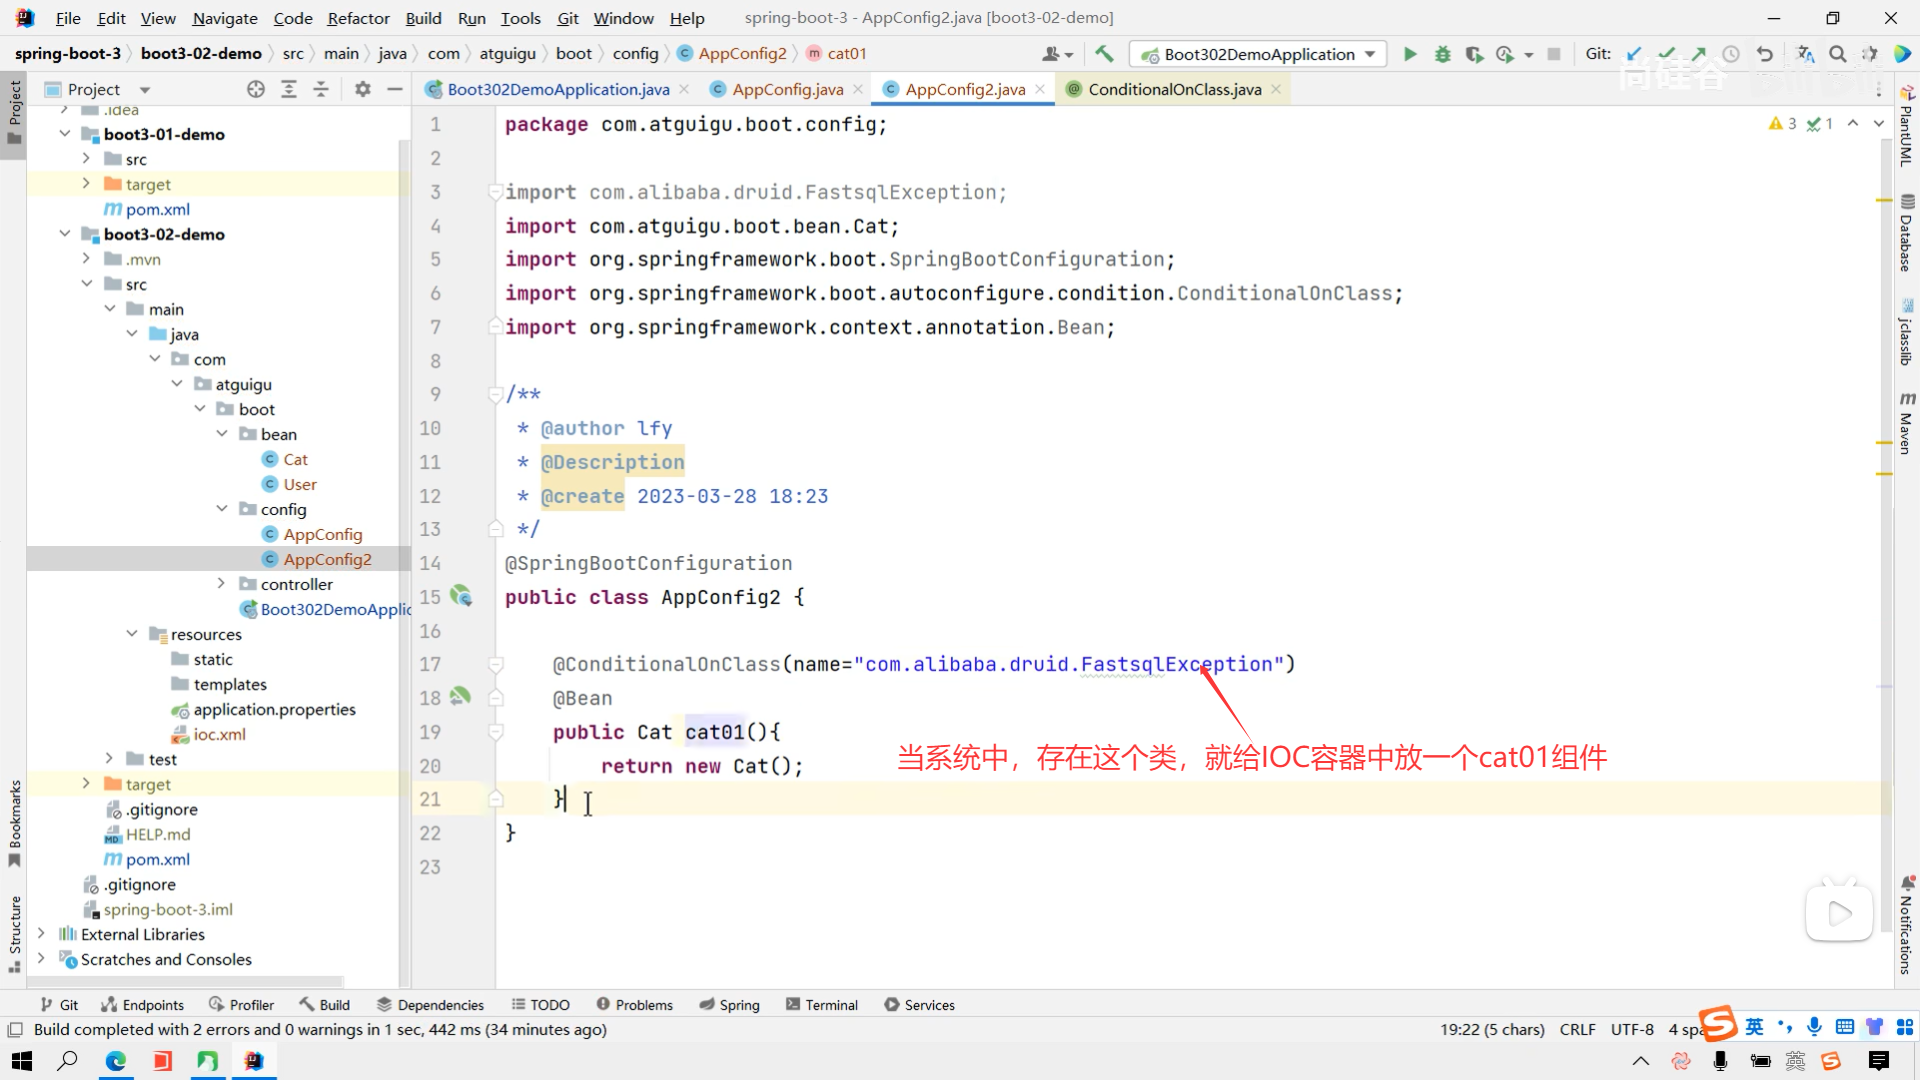Expand the controller folder
Image resolution: width=1920 pixels, height=1080 pixels.
221,584
